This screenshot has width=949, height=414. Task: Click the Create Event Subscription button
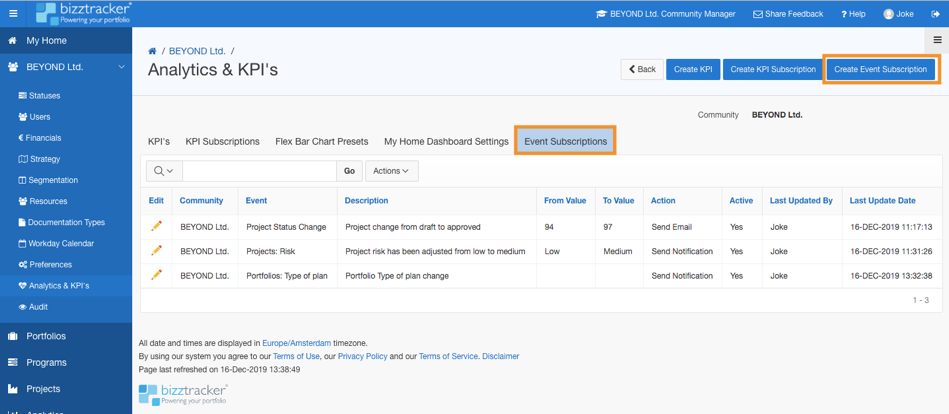[x=881, y=70]
